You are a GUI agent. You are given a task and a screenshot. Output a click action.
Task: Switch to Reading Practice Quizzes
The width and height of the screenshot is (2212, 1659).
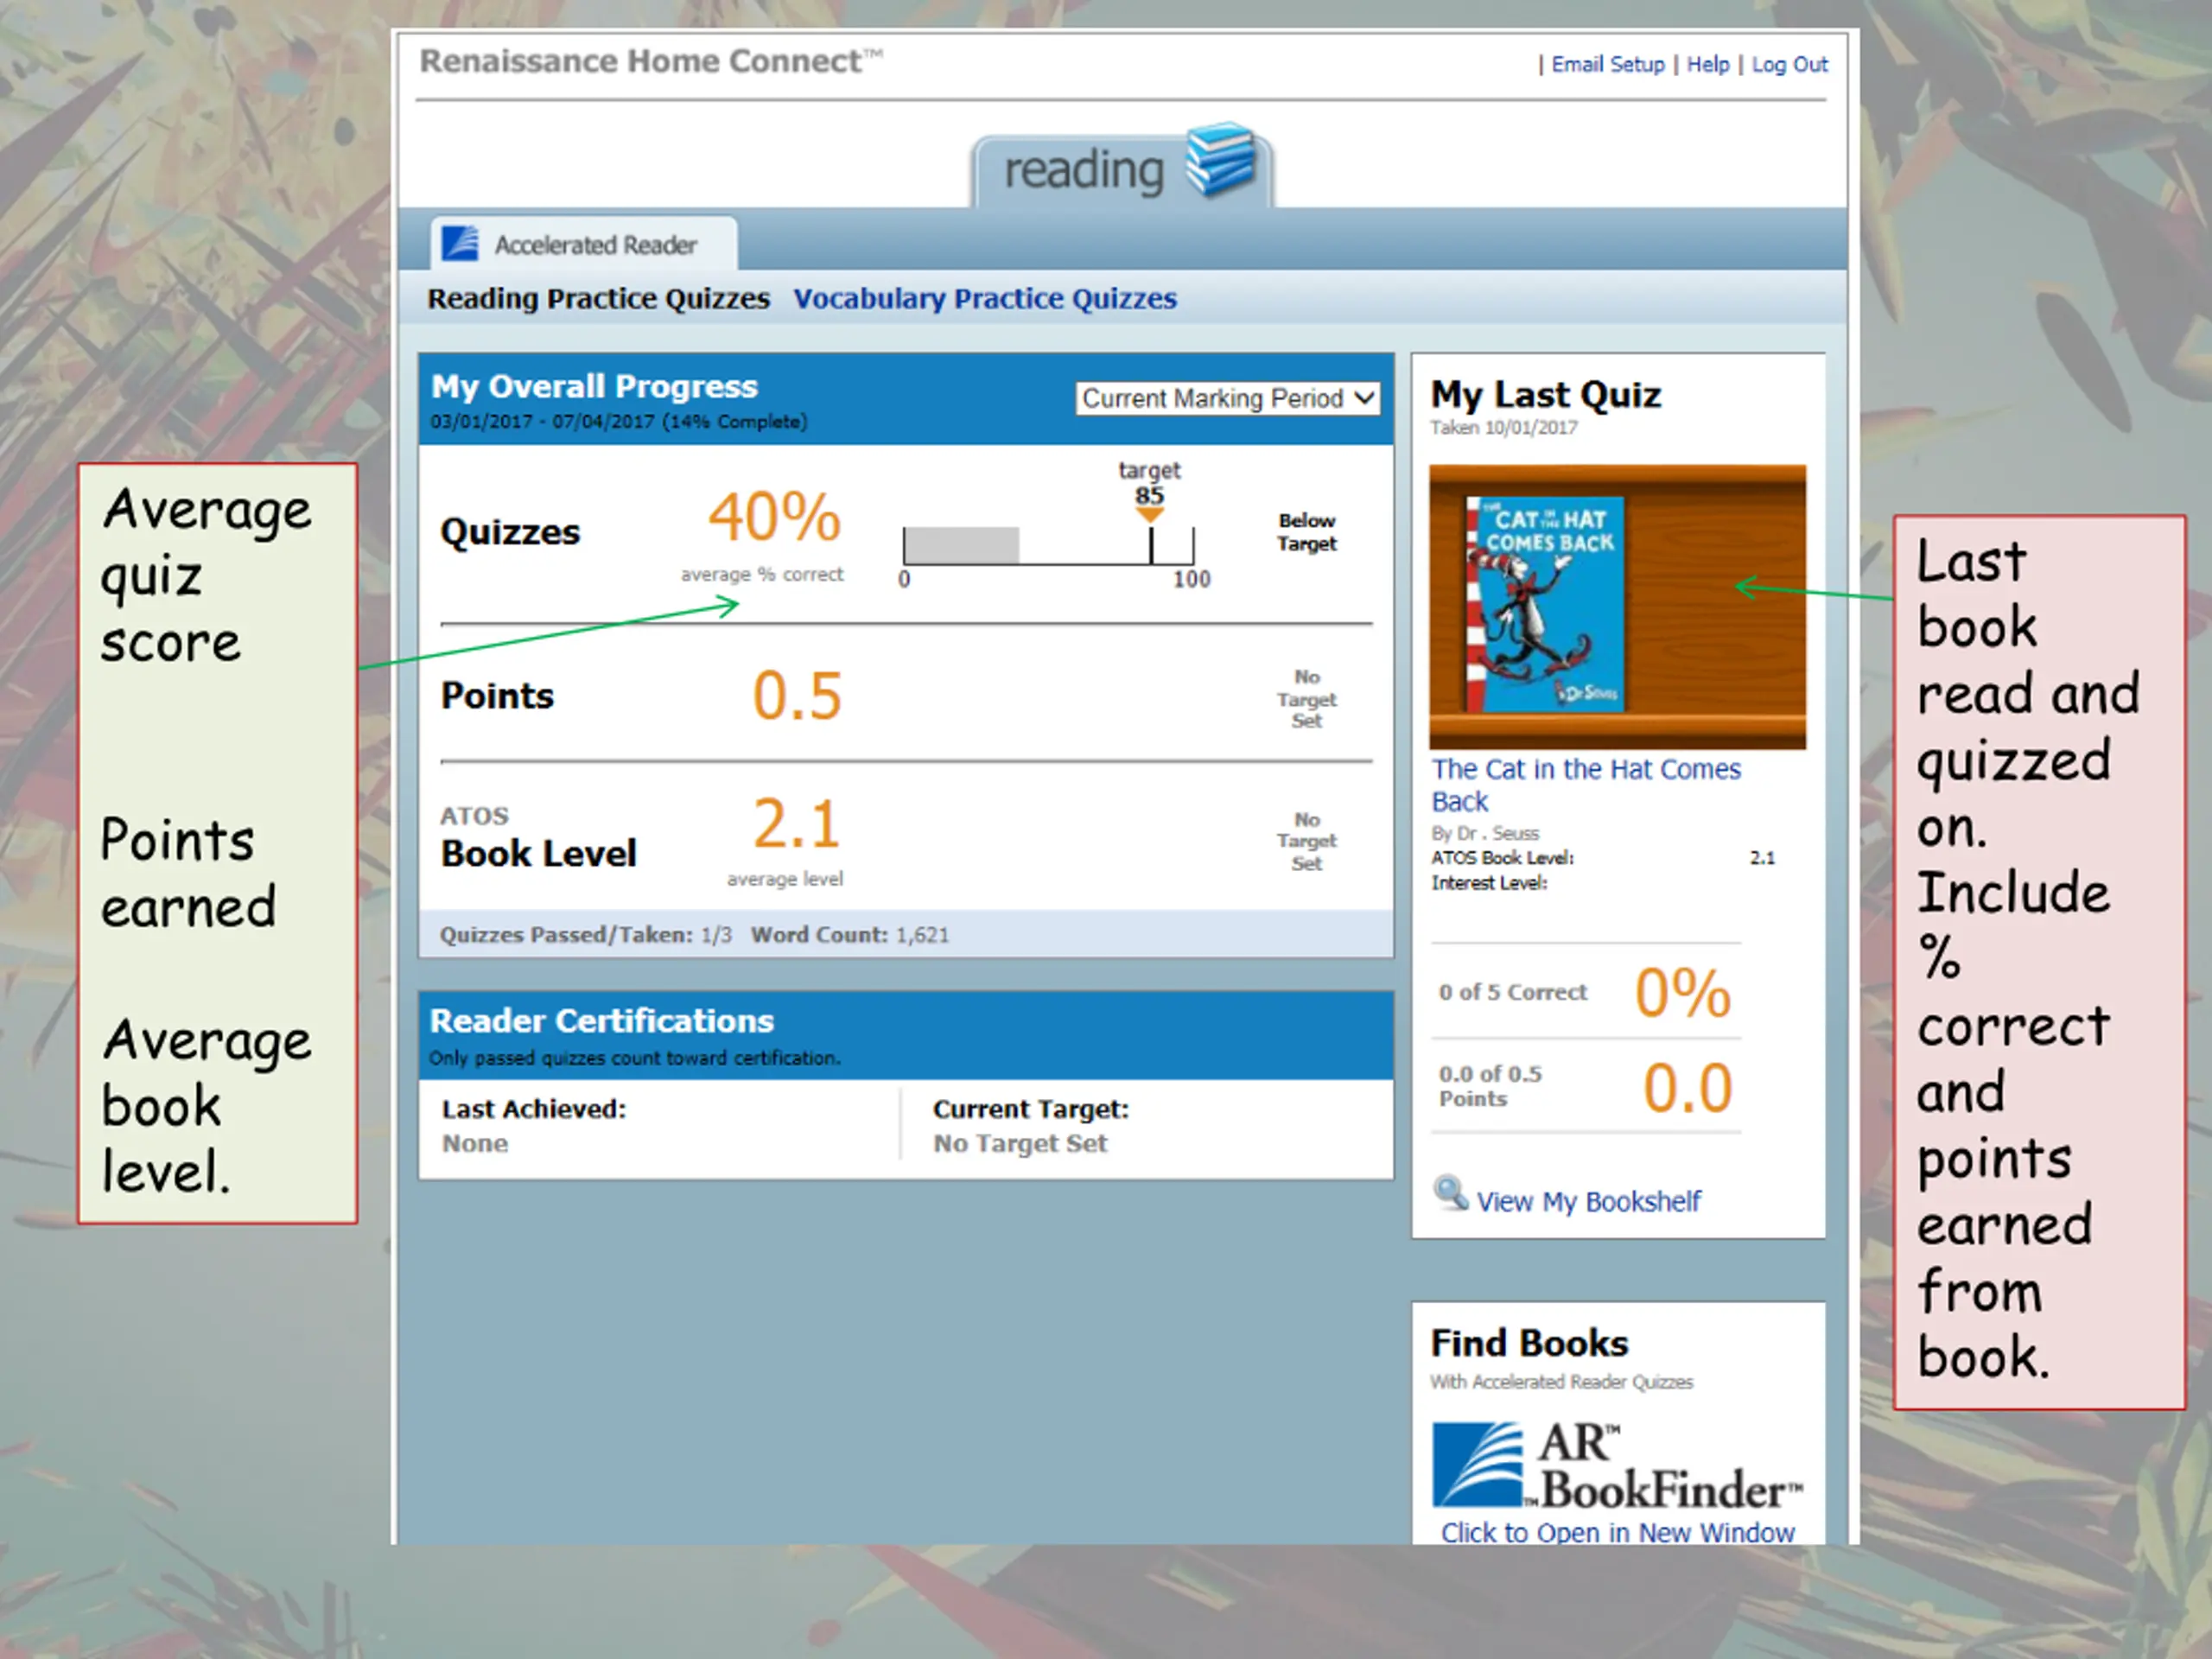(598, 298)
